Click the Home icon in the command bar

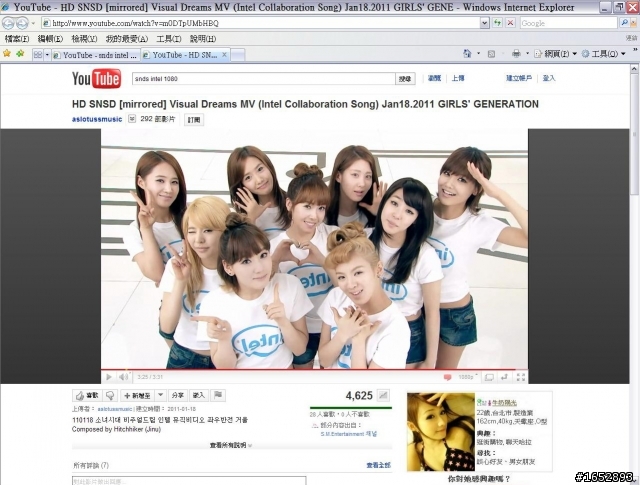pos(467,53)
